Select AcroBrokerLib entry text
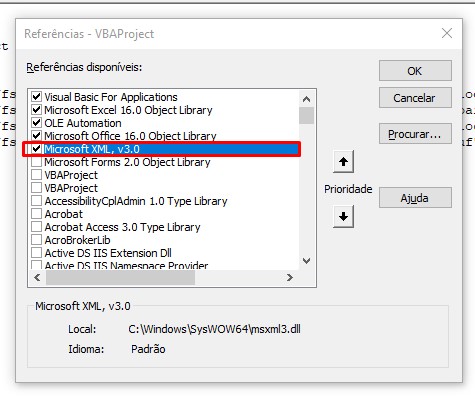Viewport: 475px width, 407px height. click(77, 240)
